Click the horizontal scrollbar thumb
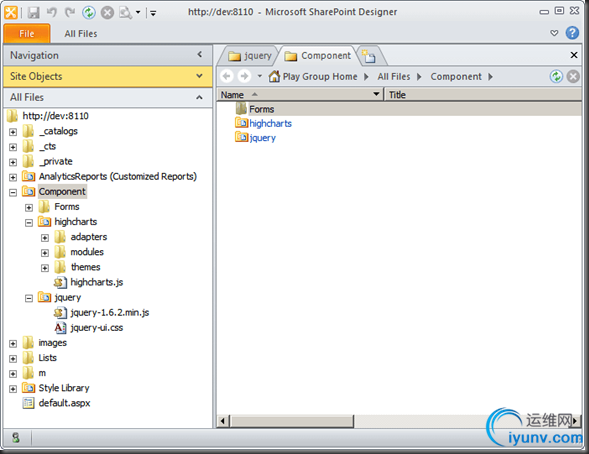589x454 pixels. click(291, 421)
